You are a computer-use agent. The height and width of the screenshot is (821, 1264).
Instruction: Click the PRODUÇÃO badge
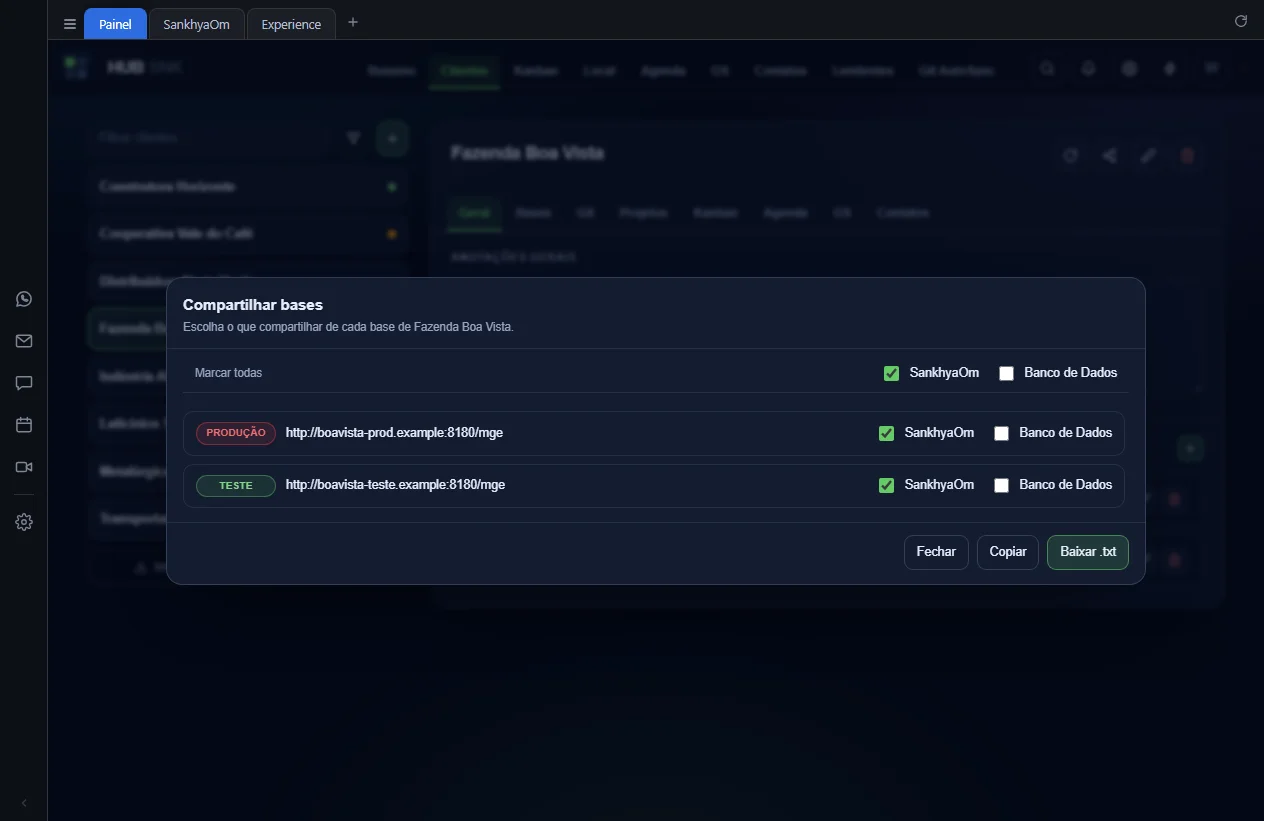[x=236, y=433]
